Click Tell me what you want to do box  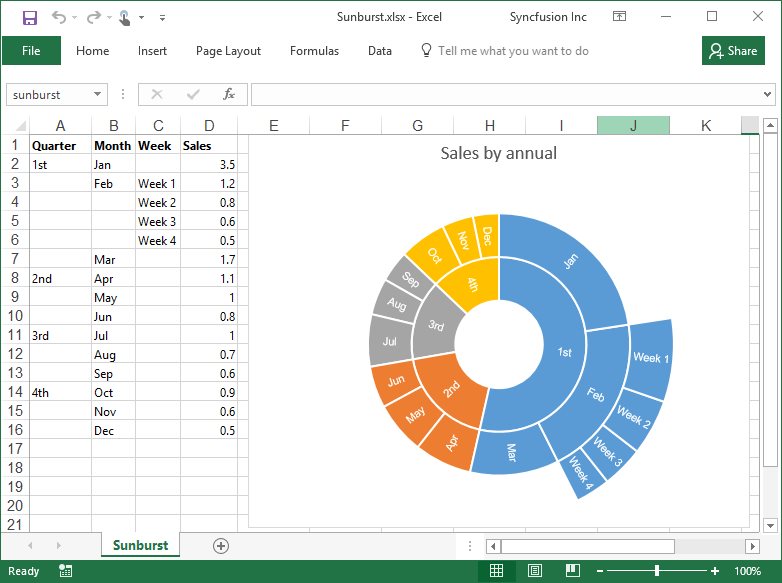(x=513, y=51)
